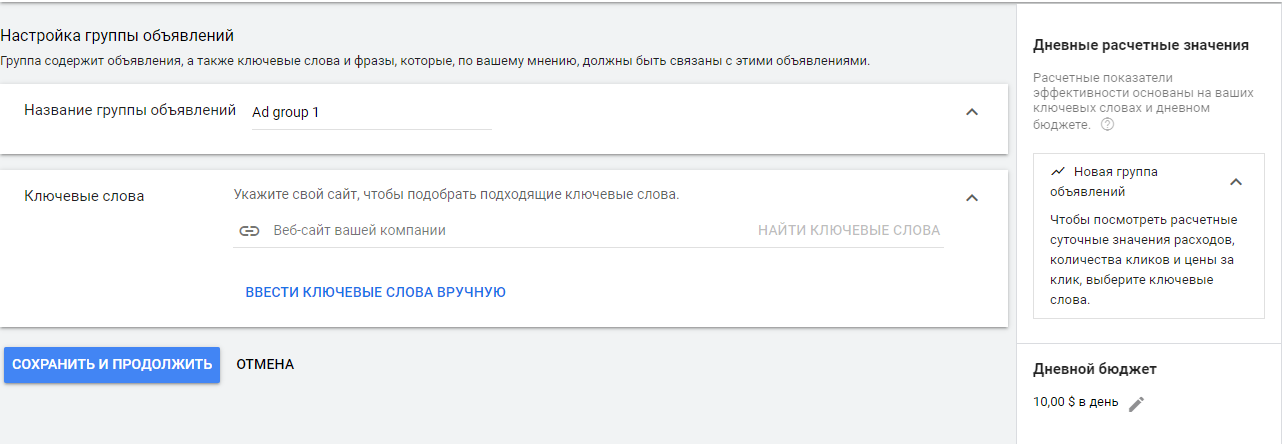Collapse the Новая группа объявлений card
Screen dimensions: 1282x444
pos(1236,182)
